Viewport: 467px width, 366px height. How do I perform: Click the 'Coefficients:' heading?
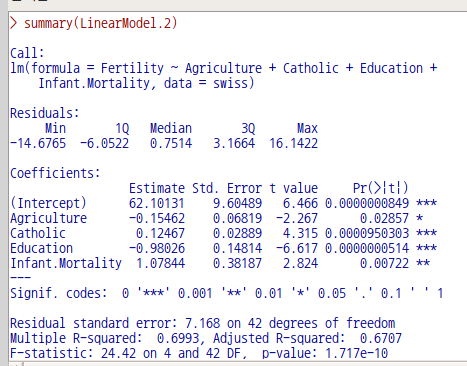(55, 173)
